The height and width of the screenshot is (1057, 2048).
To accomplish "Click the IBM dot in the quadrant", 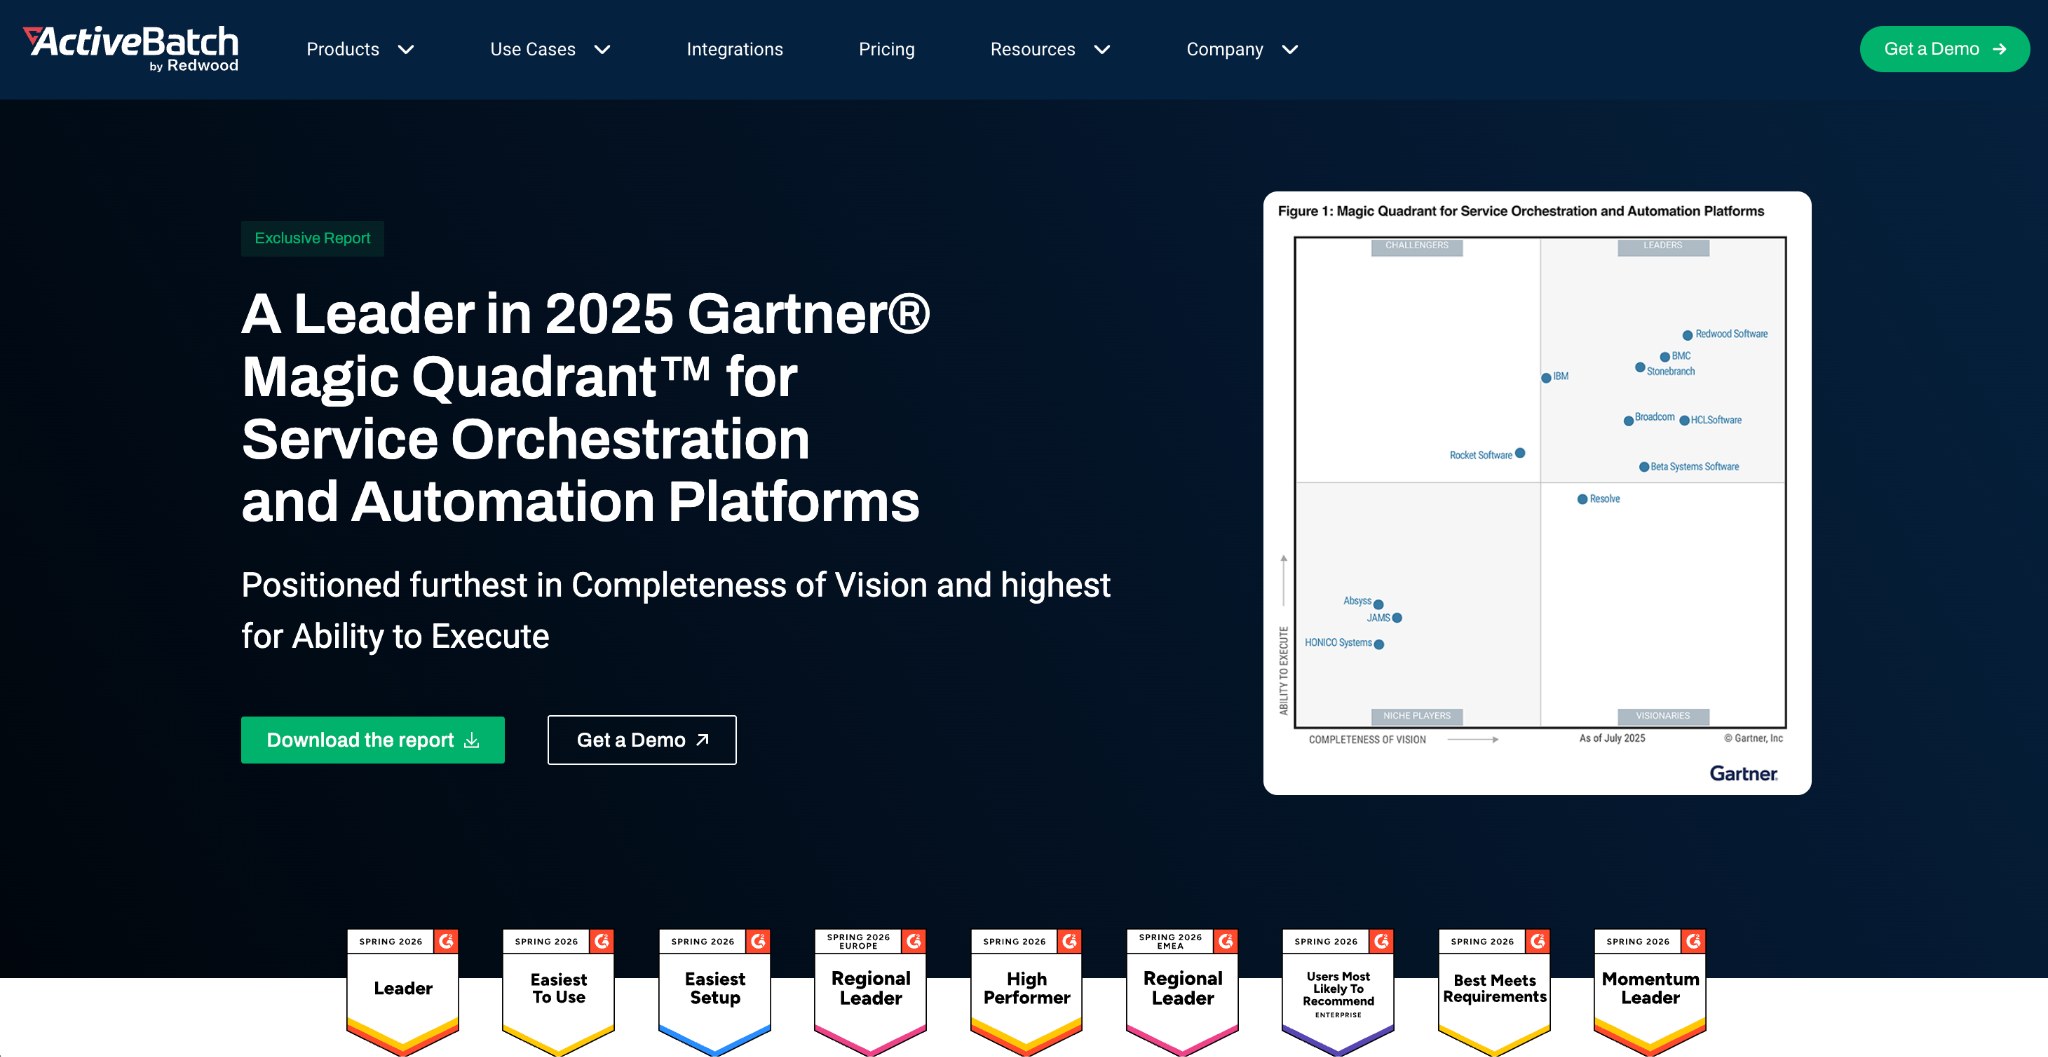I will [1546, 377].
